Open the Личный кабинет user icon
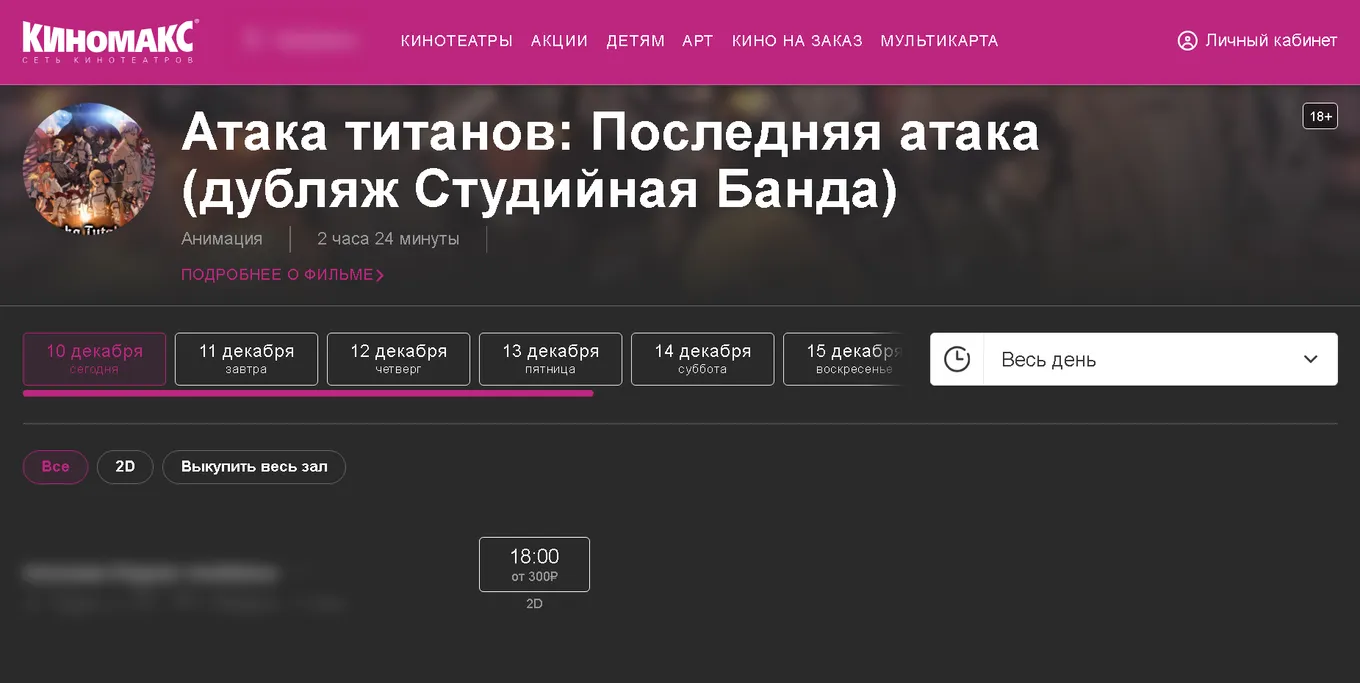This screenshot has height=683, width=1360. [x=1187, y=41]
